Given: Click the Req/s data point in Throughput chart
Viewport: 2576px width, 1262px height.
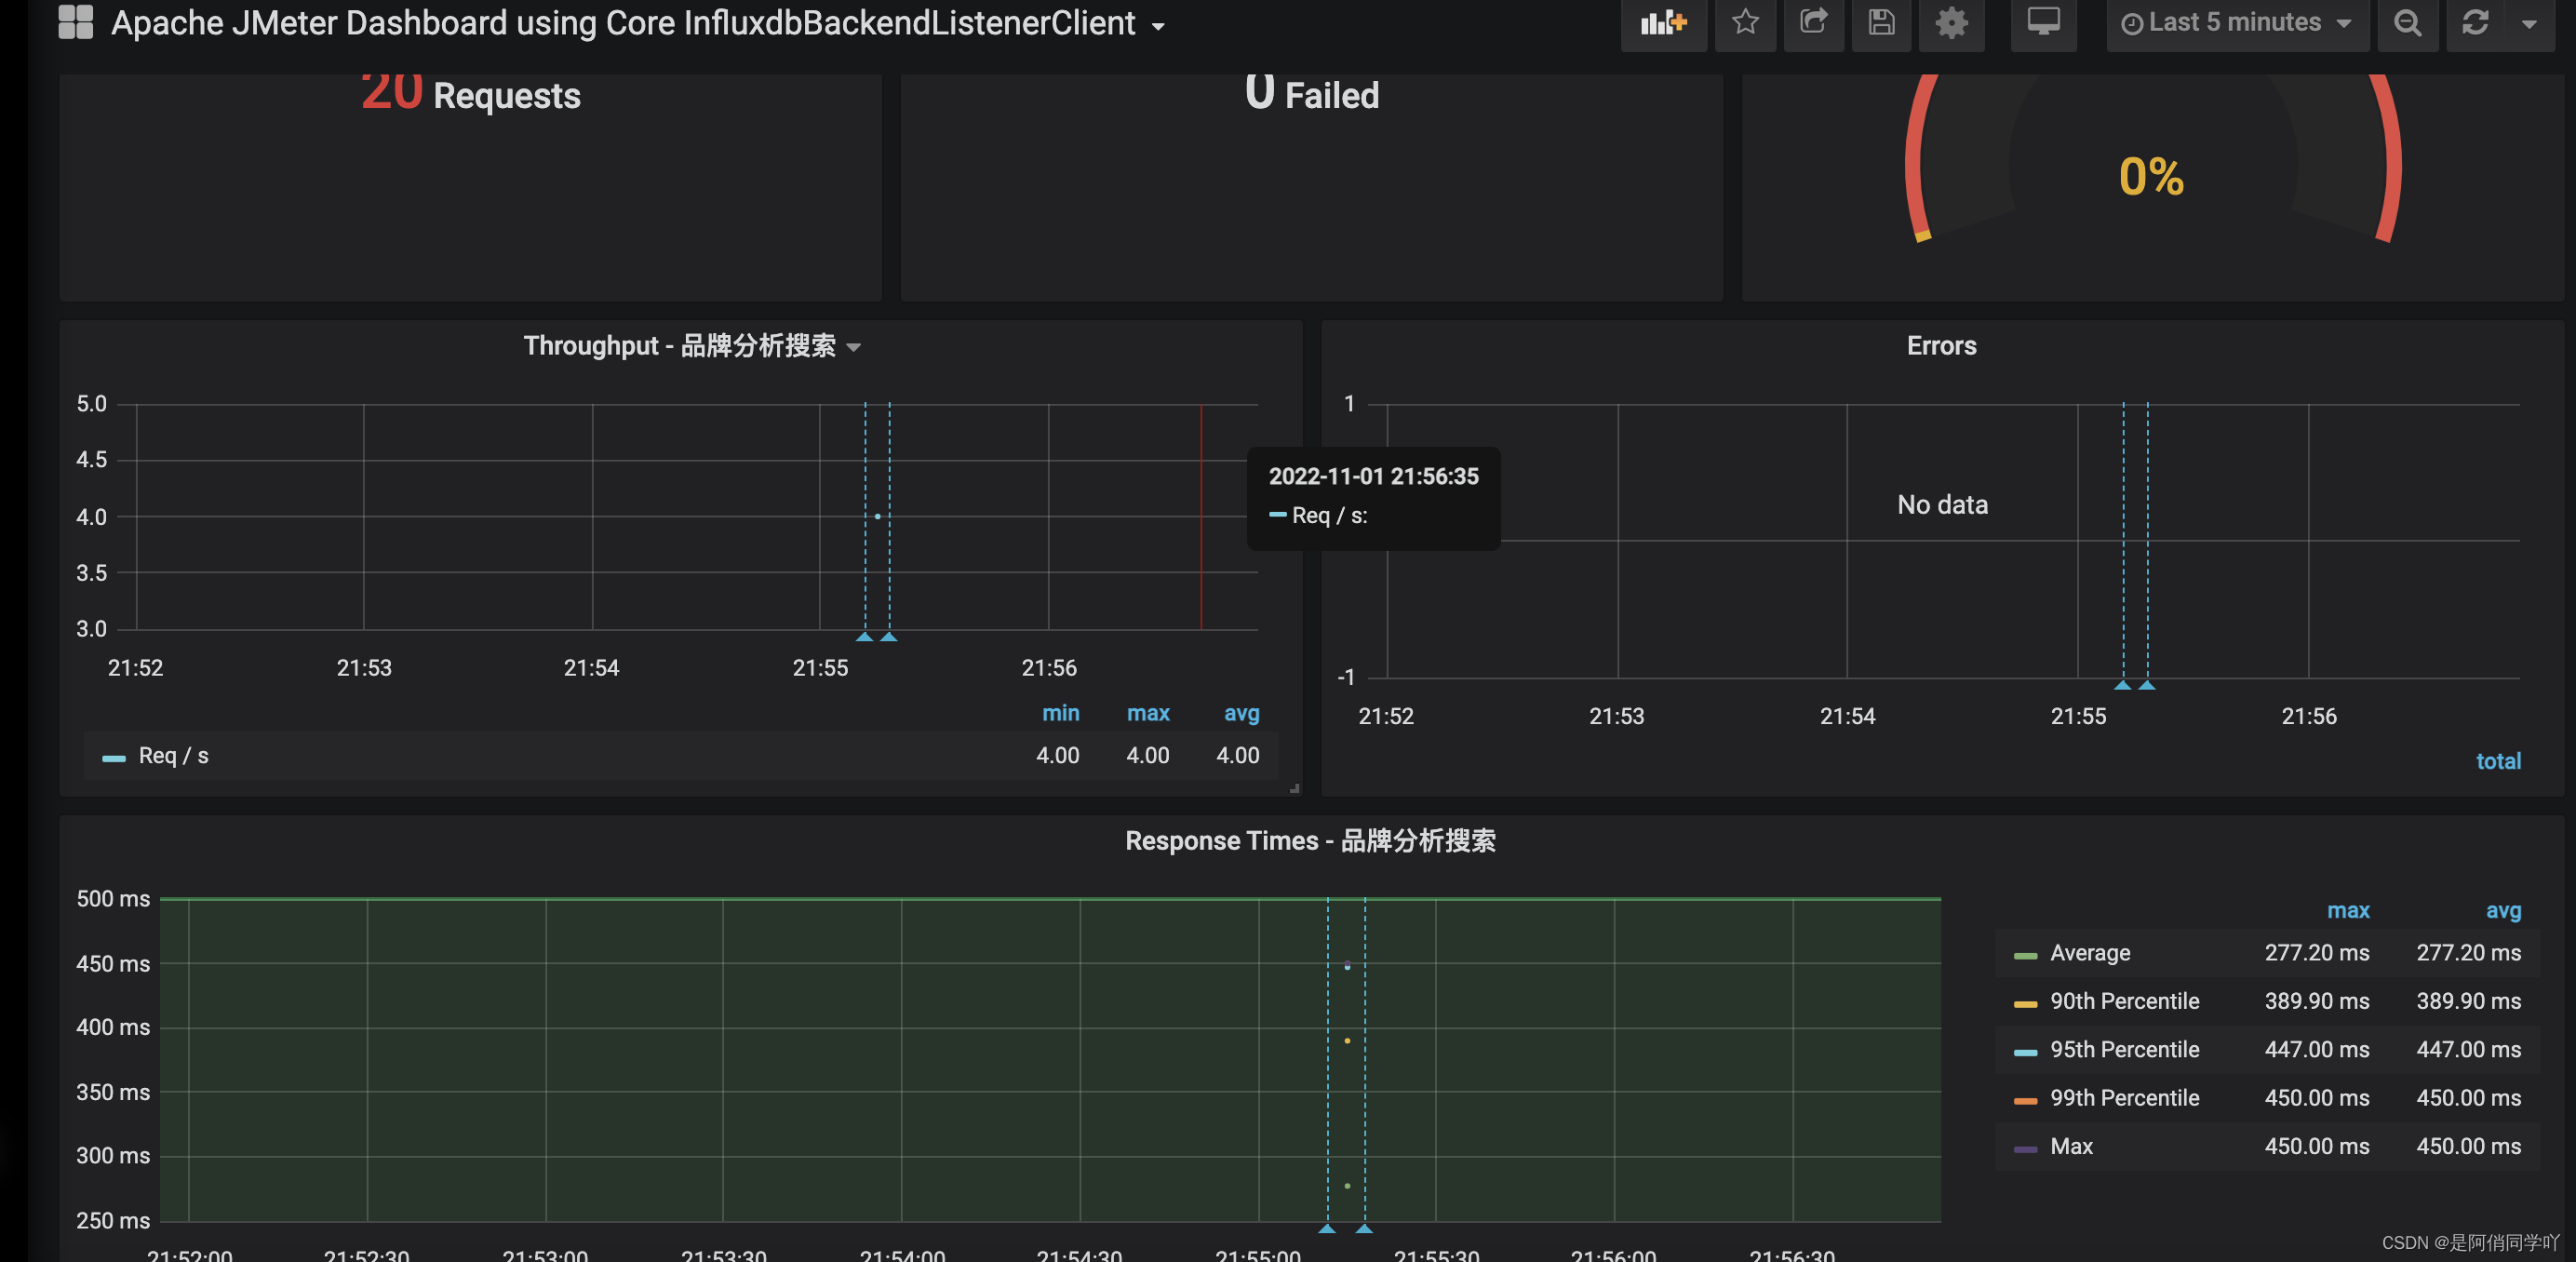Looking at the screenshot, I should tap(877, 516).
